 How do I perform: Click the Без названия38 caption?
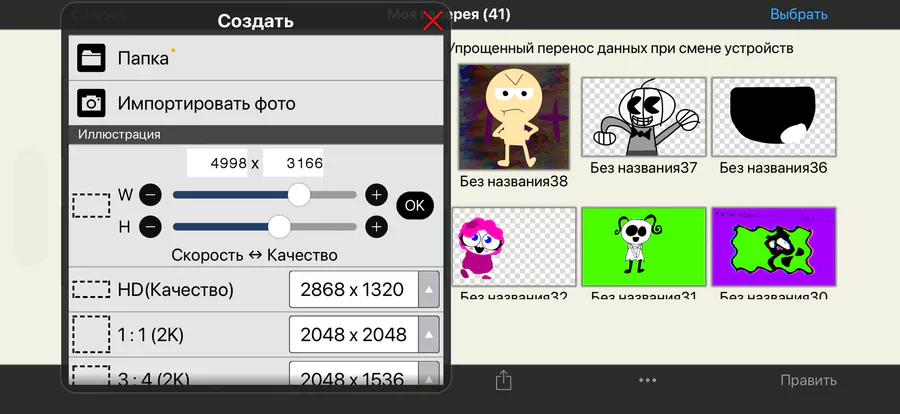[x=514, y=181]
